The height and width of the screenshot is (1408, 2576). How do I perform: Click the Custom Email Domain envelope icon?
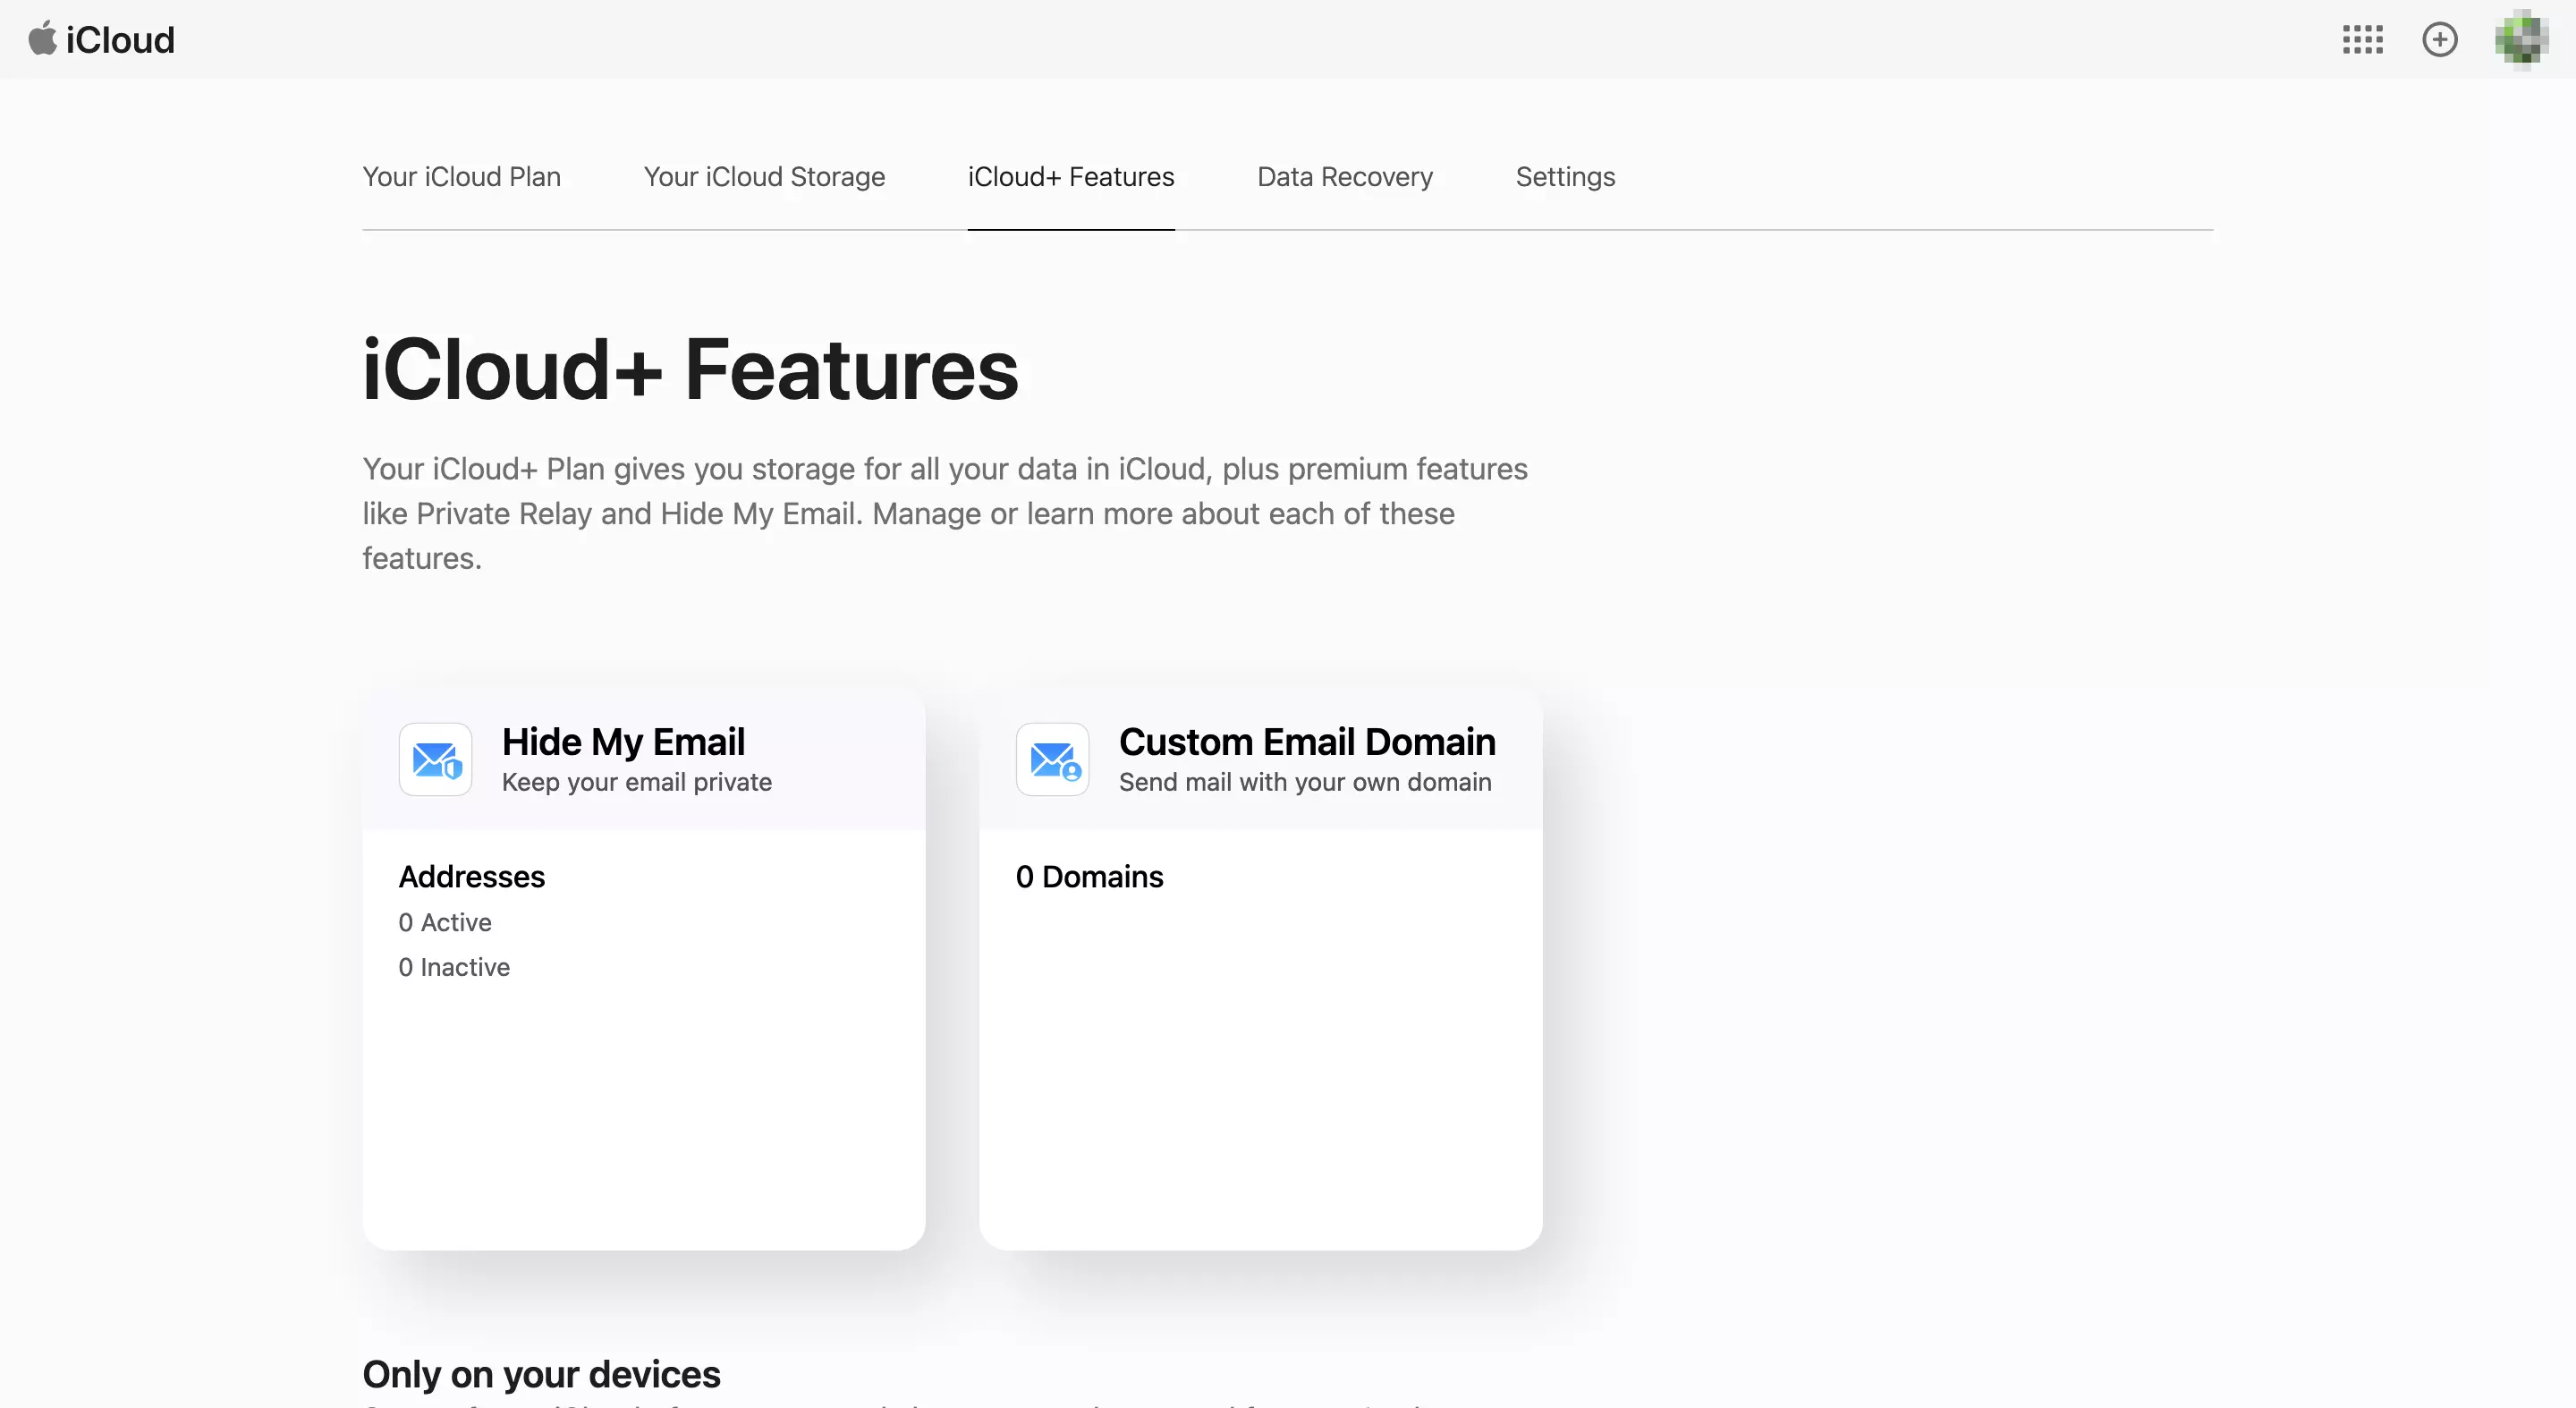pos(1052,758)
